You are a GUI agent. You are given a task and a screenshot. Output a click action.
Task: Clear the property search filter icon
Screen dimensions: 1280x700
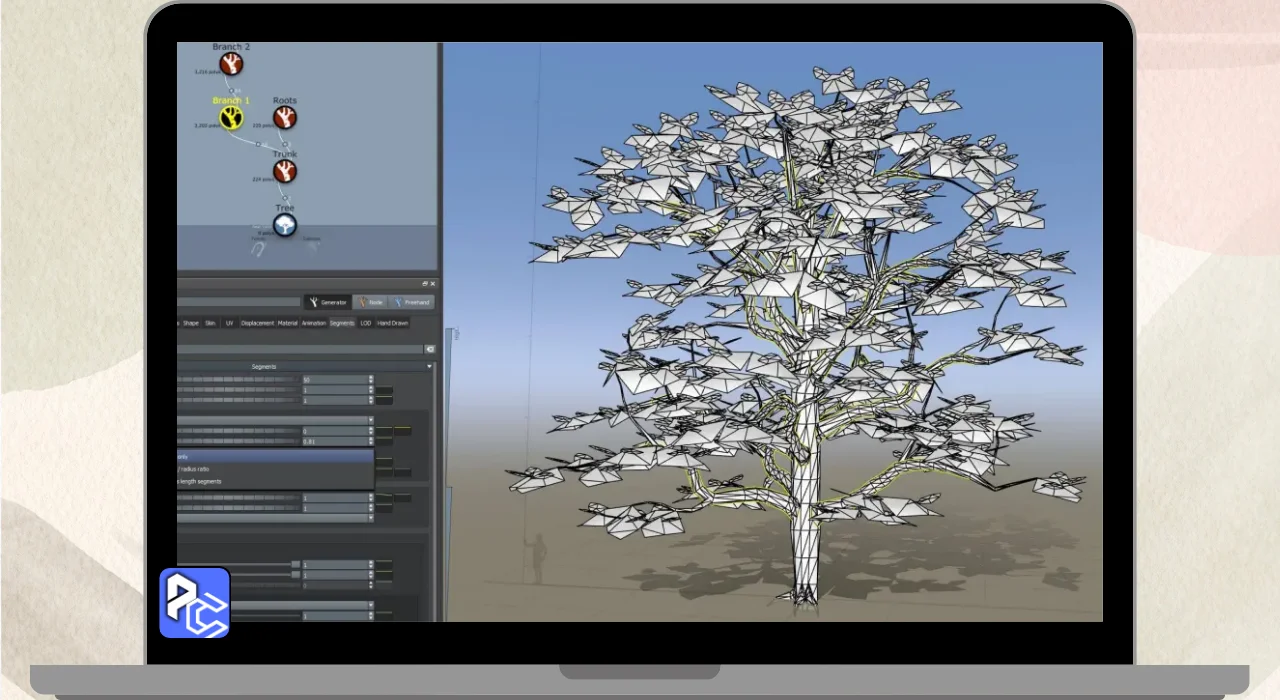pyautogui.click(x=430, y=350)
